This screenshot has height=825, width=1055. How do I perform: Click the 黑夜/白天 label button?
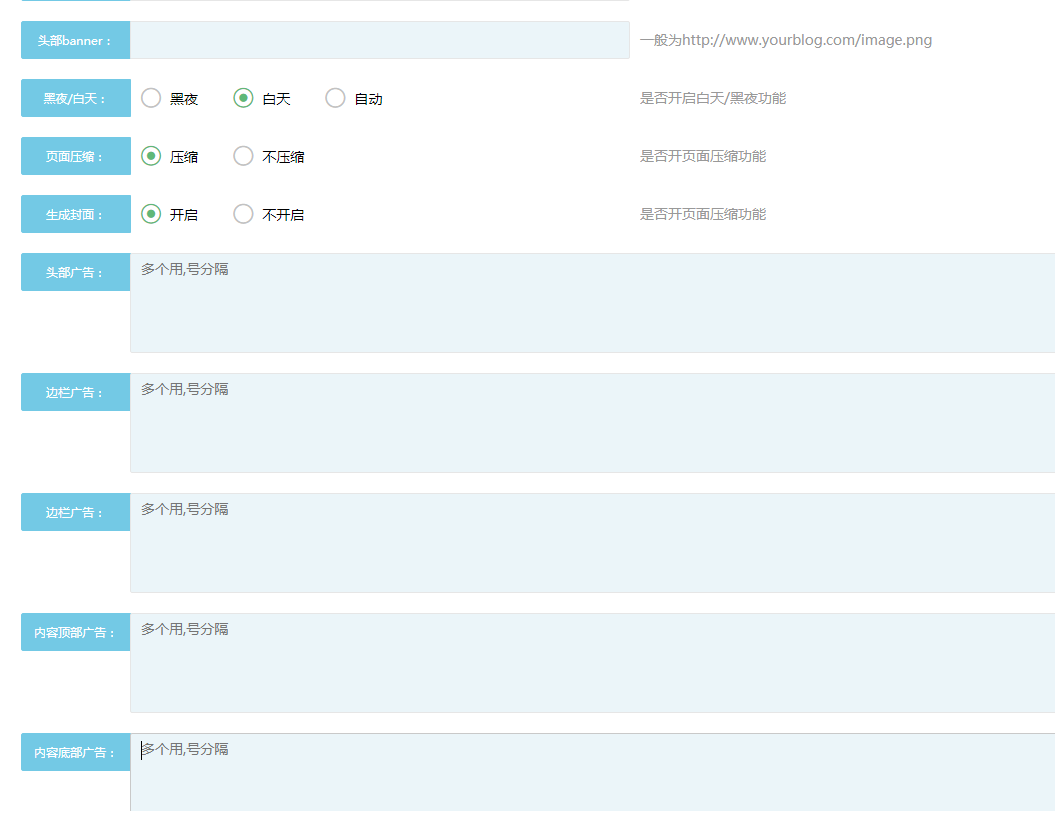coord(75,98)
